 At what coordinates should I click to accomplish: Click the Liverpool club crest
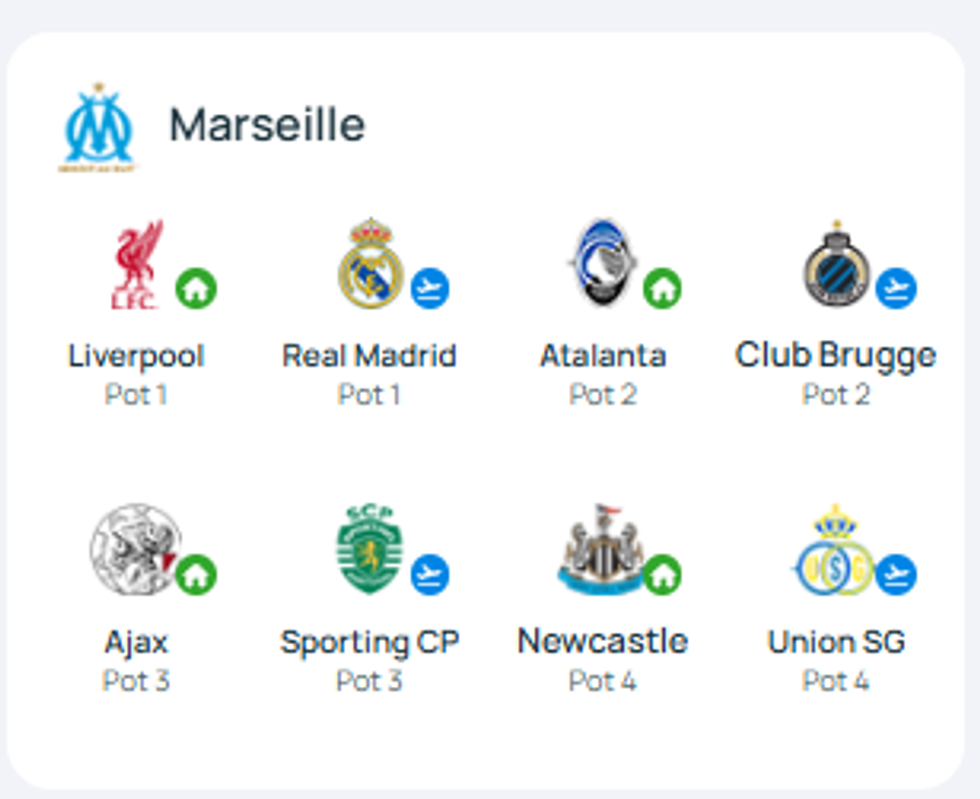[x=135, y=264]
